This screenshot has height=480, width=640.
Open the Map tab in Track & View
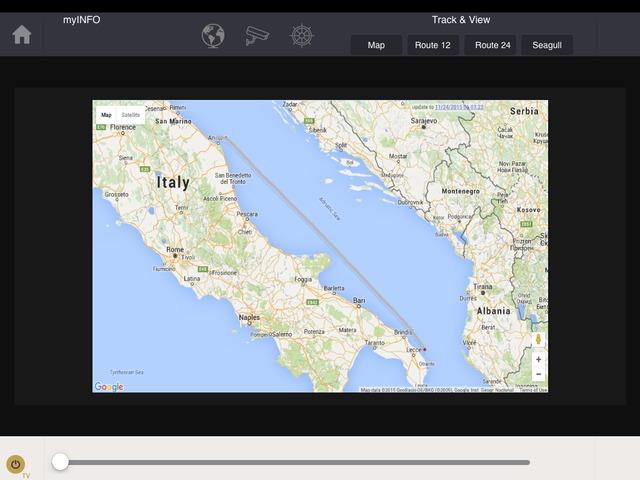click(376, 45)
